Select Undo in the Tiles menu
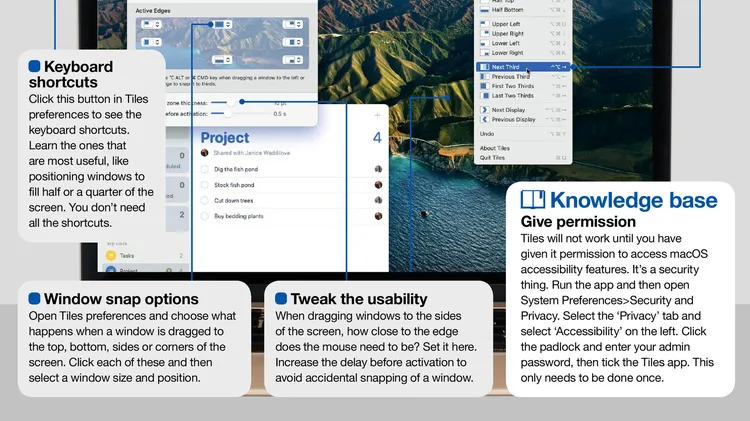The height and width of the screenshot is (421, 750). [523, 134]
